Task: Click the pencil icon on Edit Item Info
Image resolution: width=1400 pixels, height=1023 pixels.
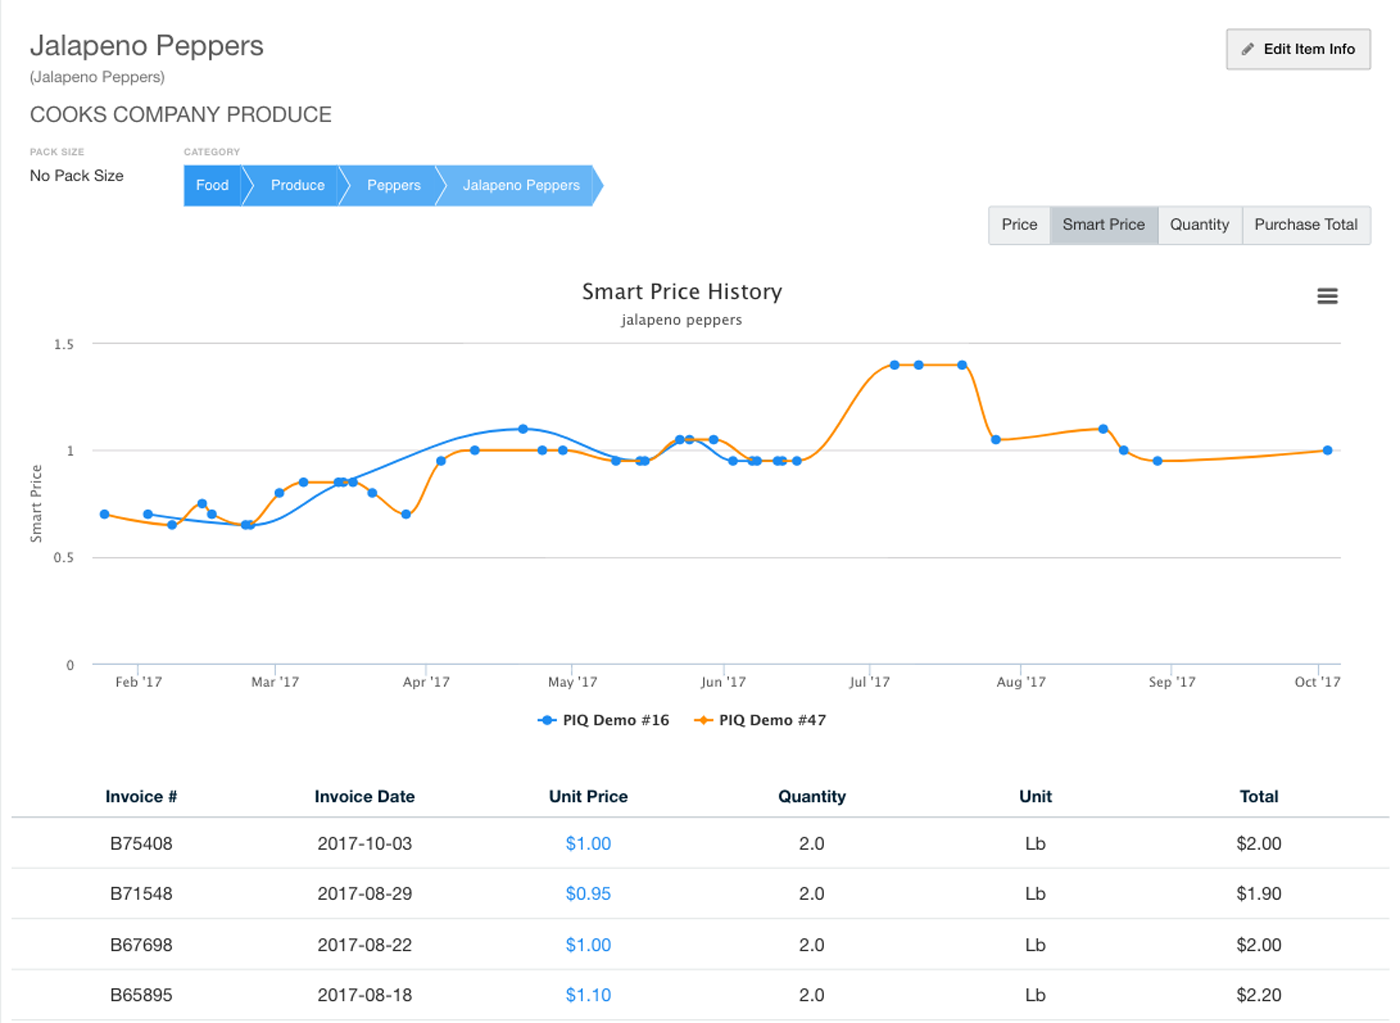Action: (1249, 48)
